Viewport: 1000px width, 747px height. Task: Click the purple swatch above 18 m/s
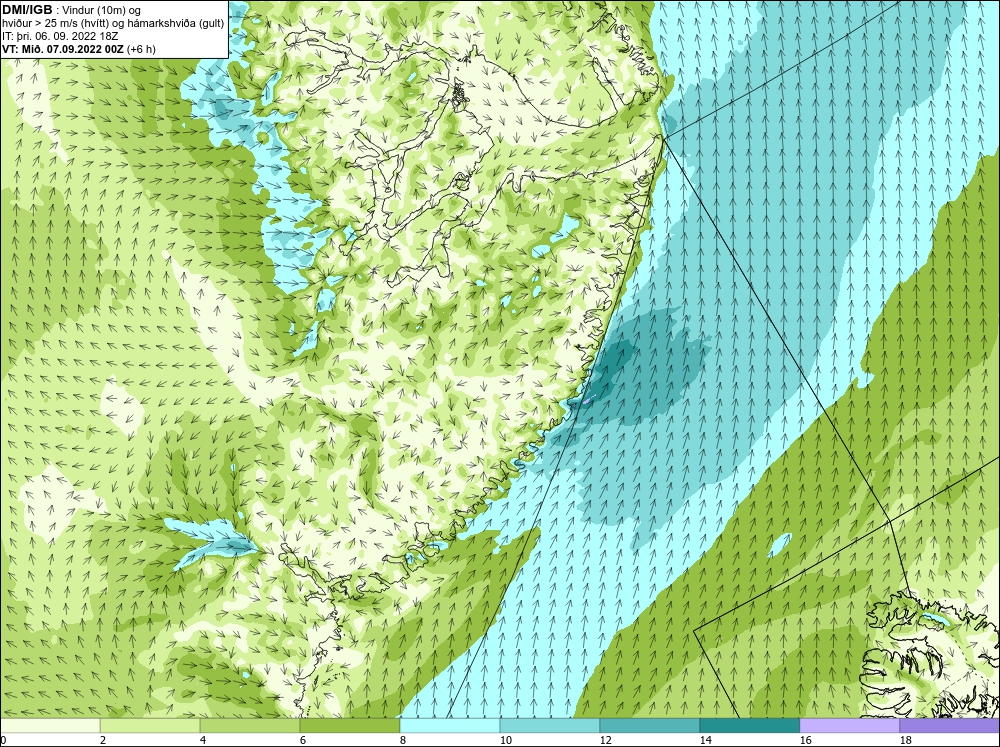point(950,726)
